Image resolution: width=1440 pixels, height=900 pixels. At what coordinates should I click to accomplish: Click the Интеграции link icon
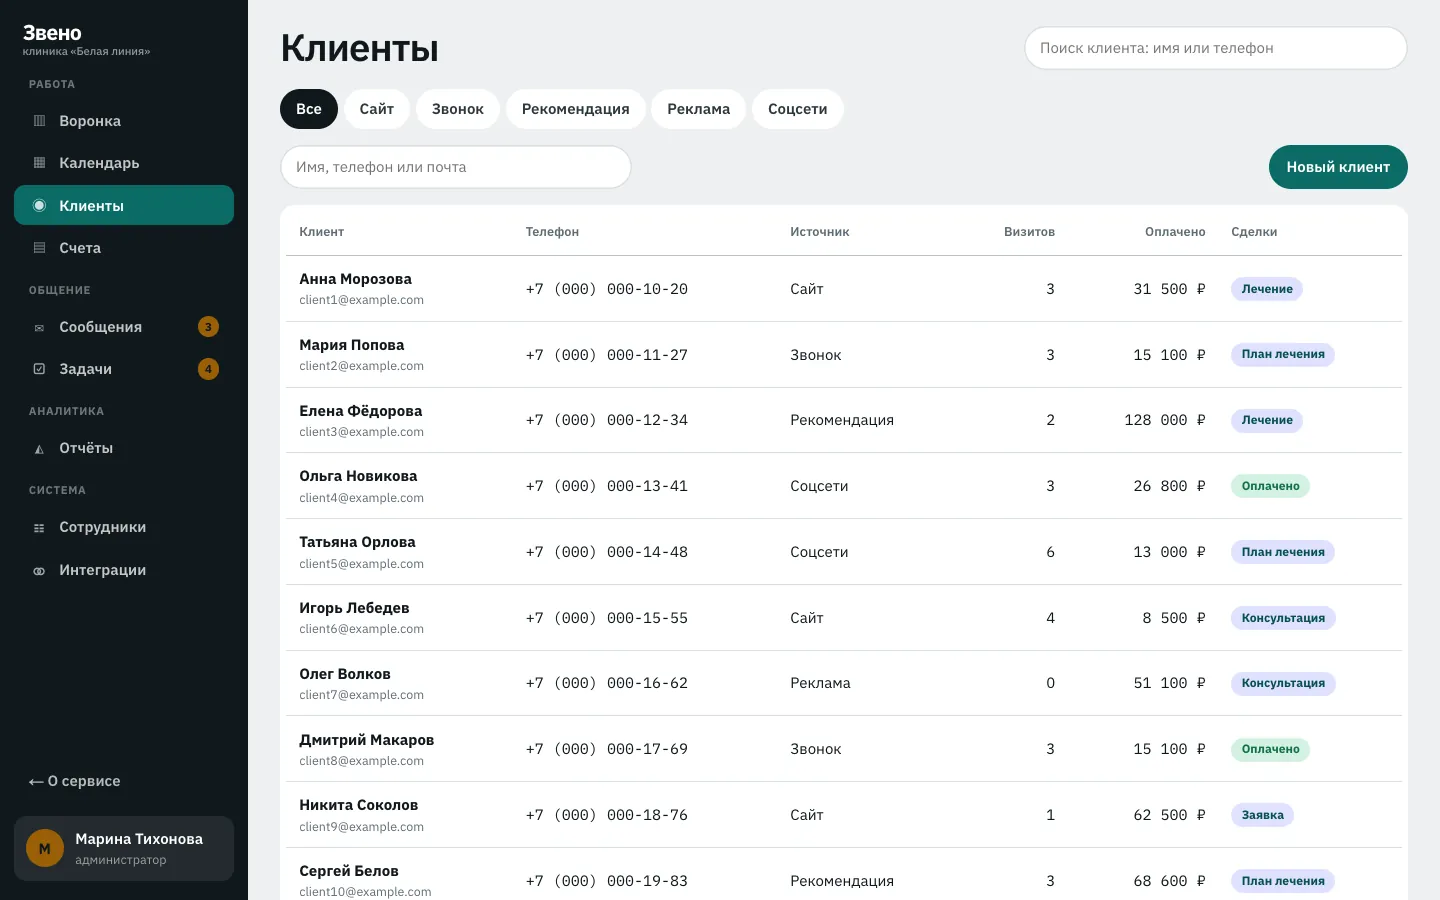[x=40, y=571]
